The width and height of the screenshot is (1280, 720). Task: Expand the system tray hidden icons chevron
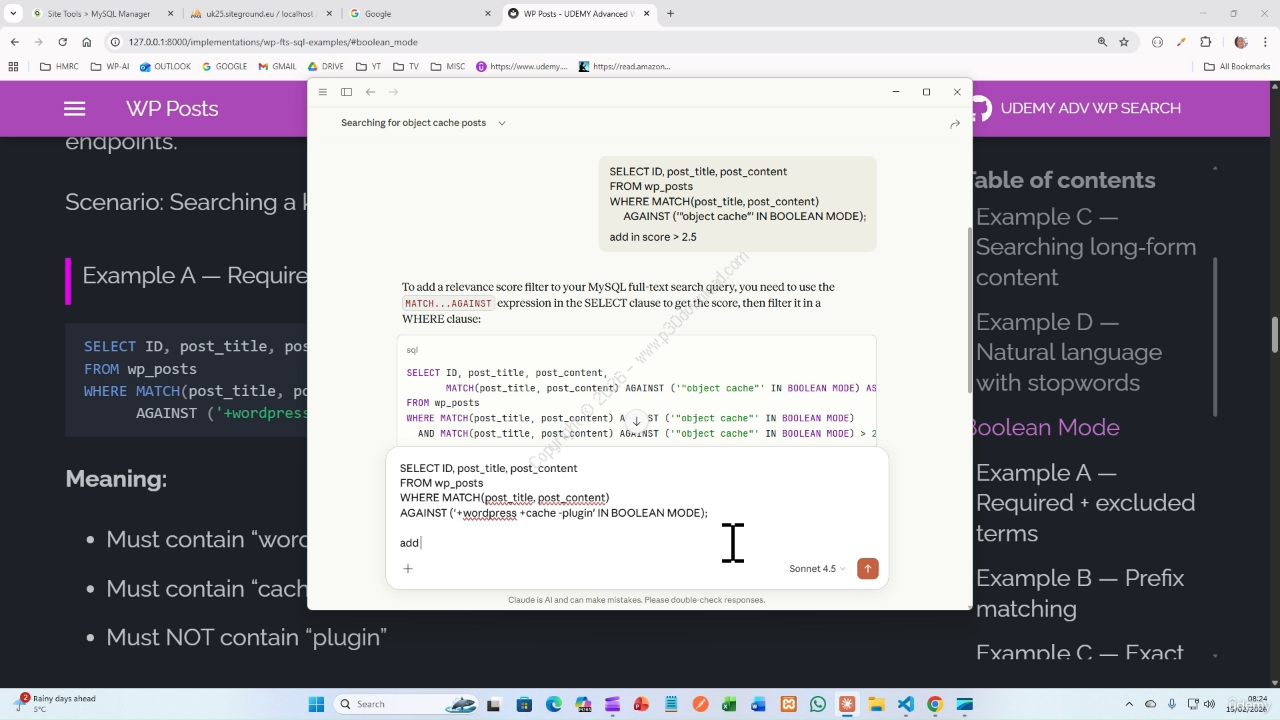coord(1129,704)
